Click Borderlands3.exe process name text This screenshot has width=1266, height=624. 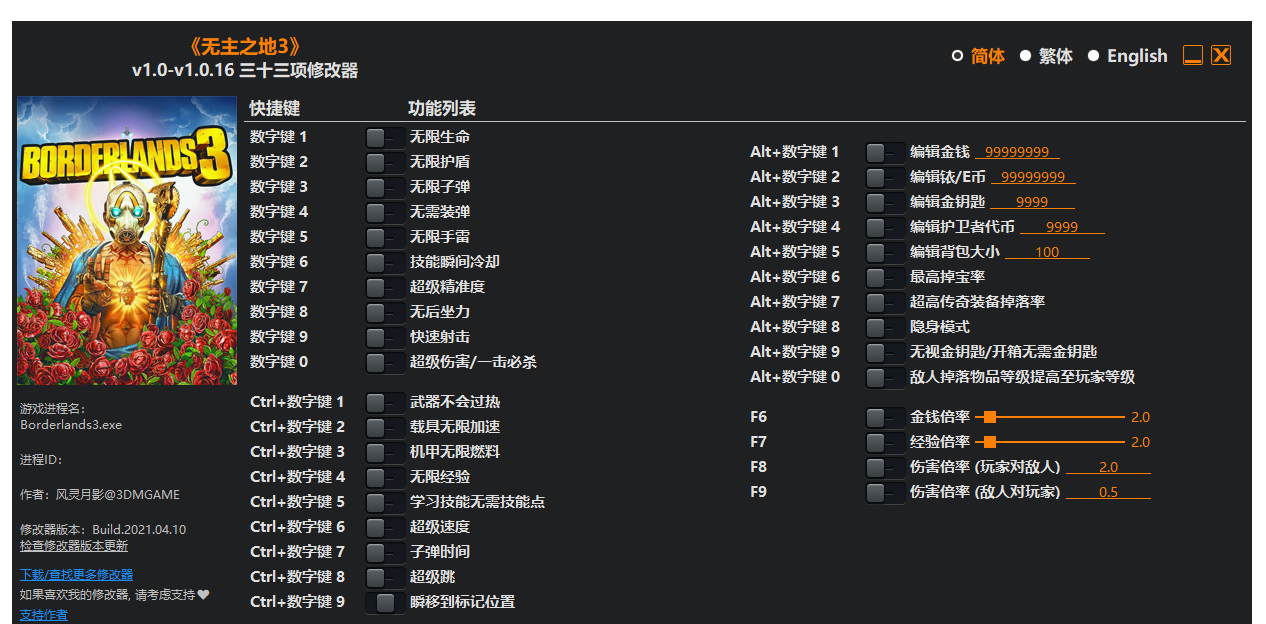coord(71,424)
